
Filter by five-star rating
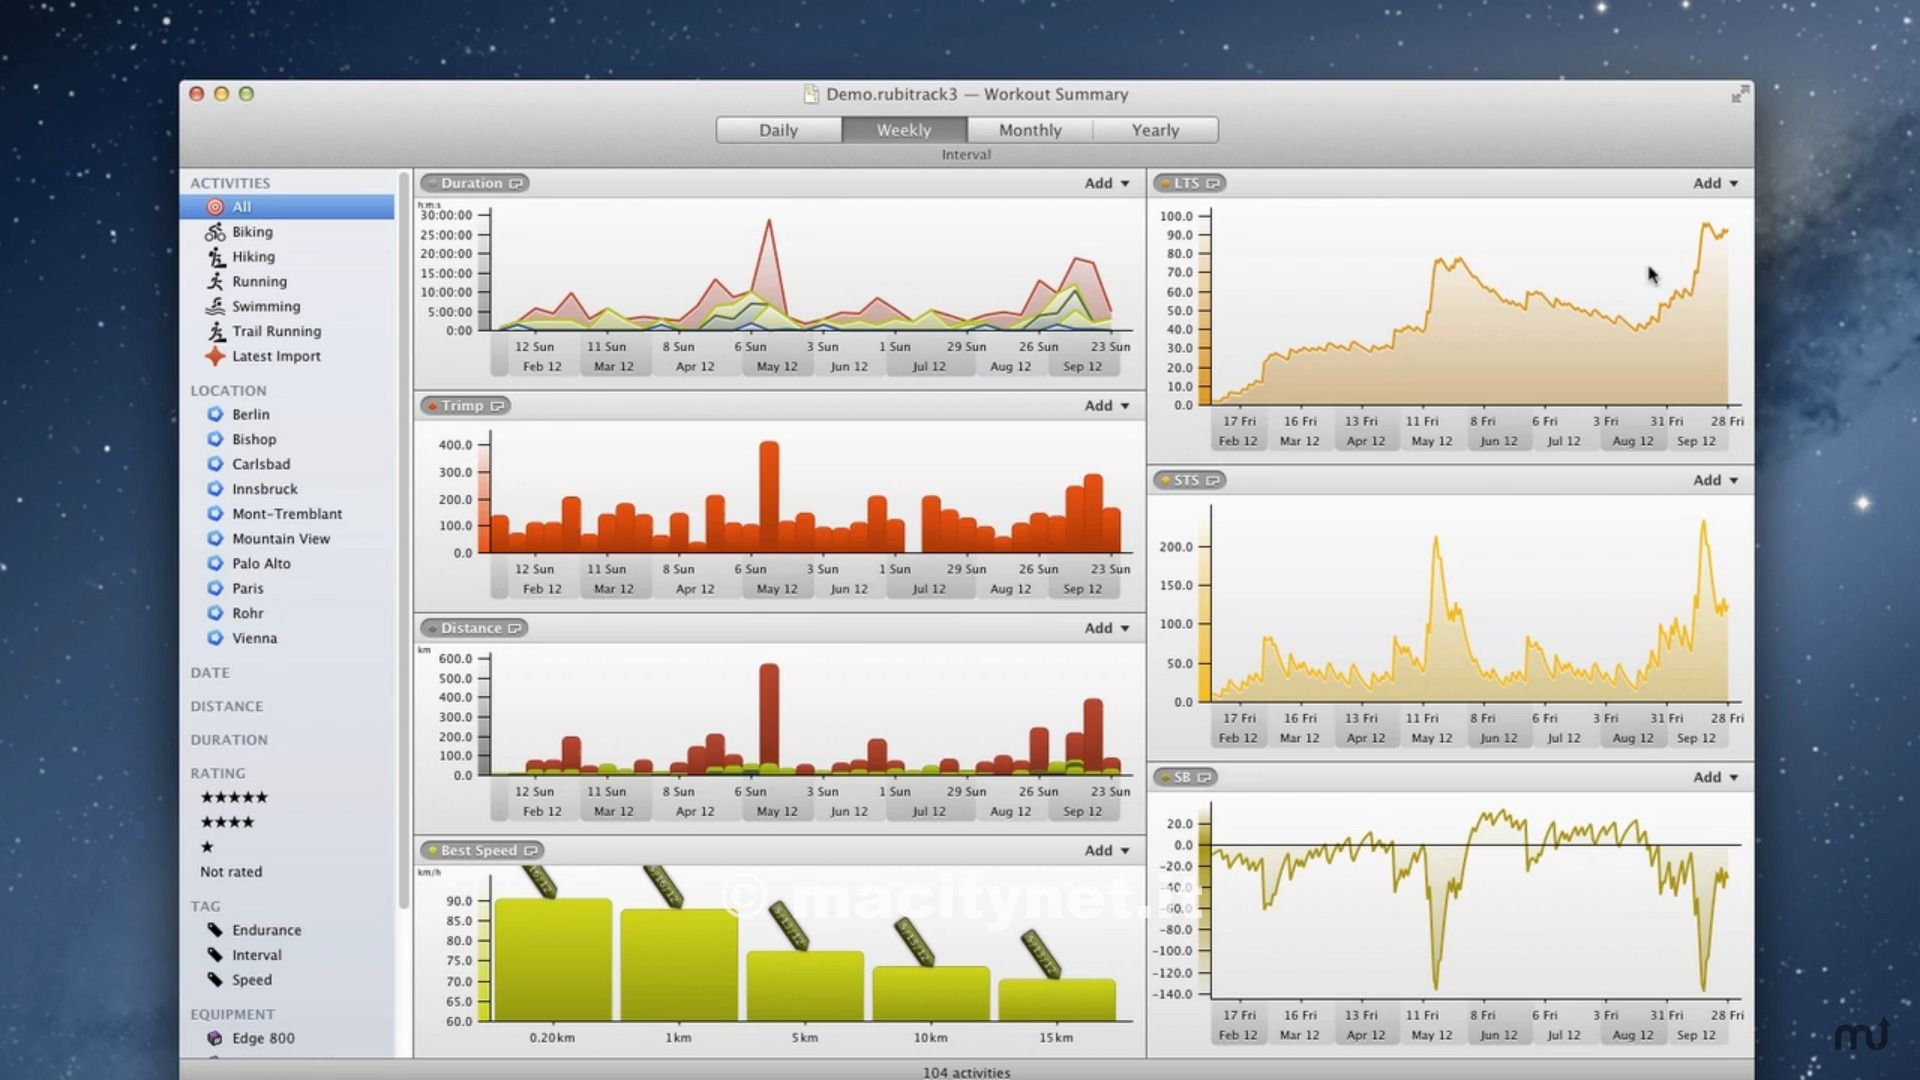(x=234, y=797)
